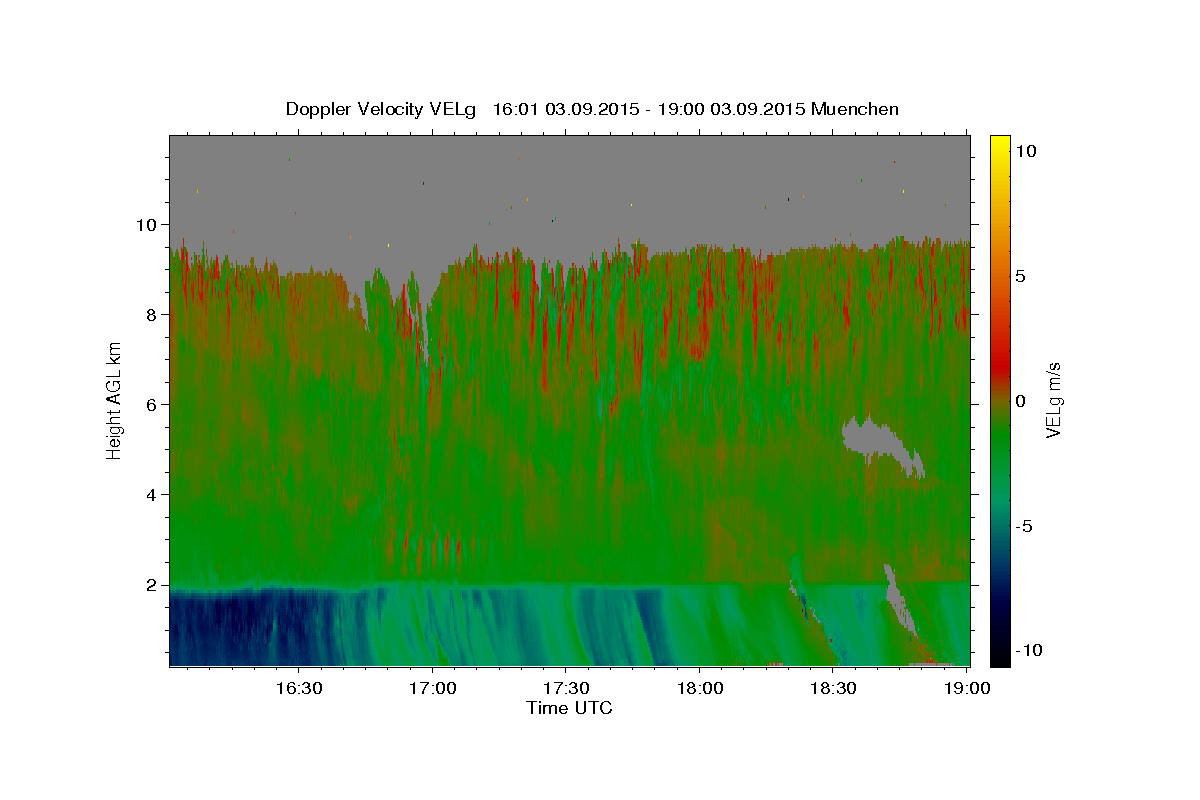The height and width of the screenshot is (800, 1200).
Task: Click the colorbar value '-10'
Action: pyautogui.click(x=1030, y=650)
